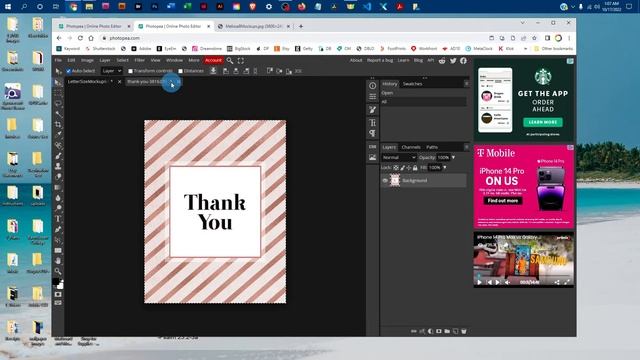Viewport: 640px width, 360px height.
Task: Select the Dodge tool
Action: [58, 208]
